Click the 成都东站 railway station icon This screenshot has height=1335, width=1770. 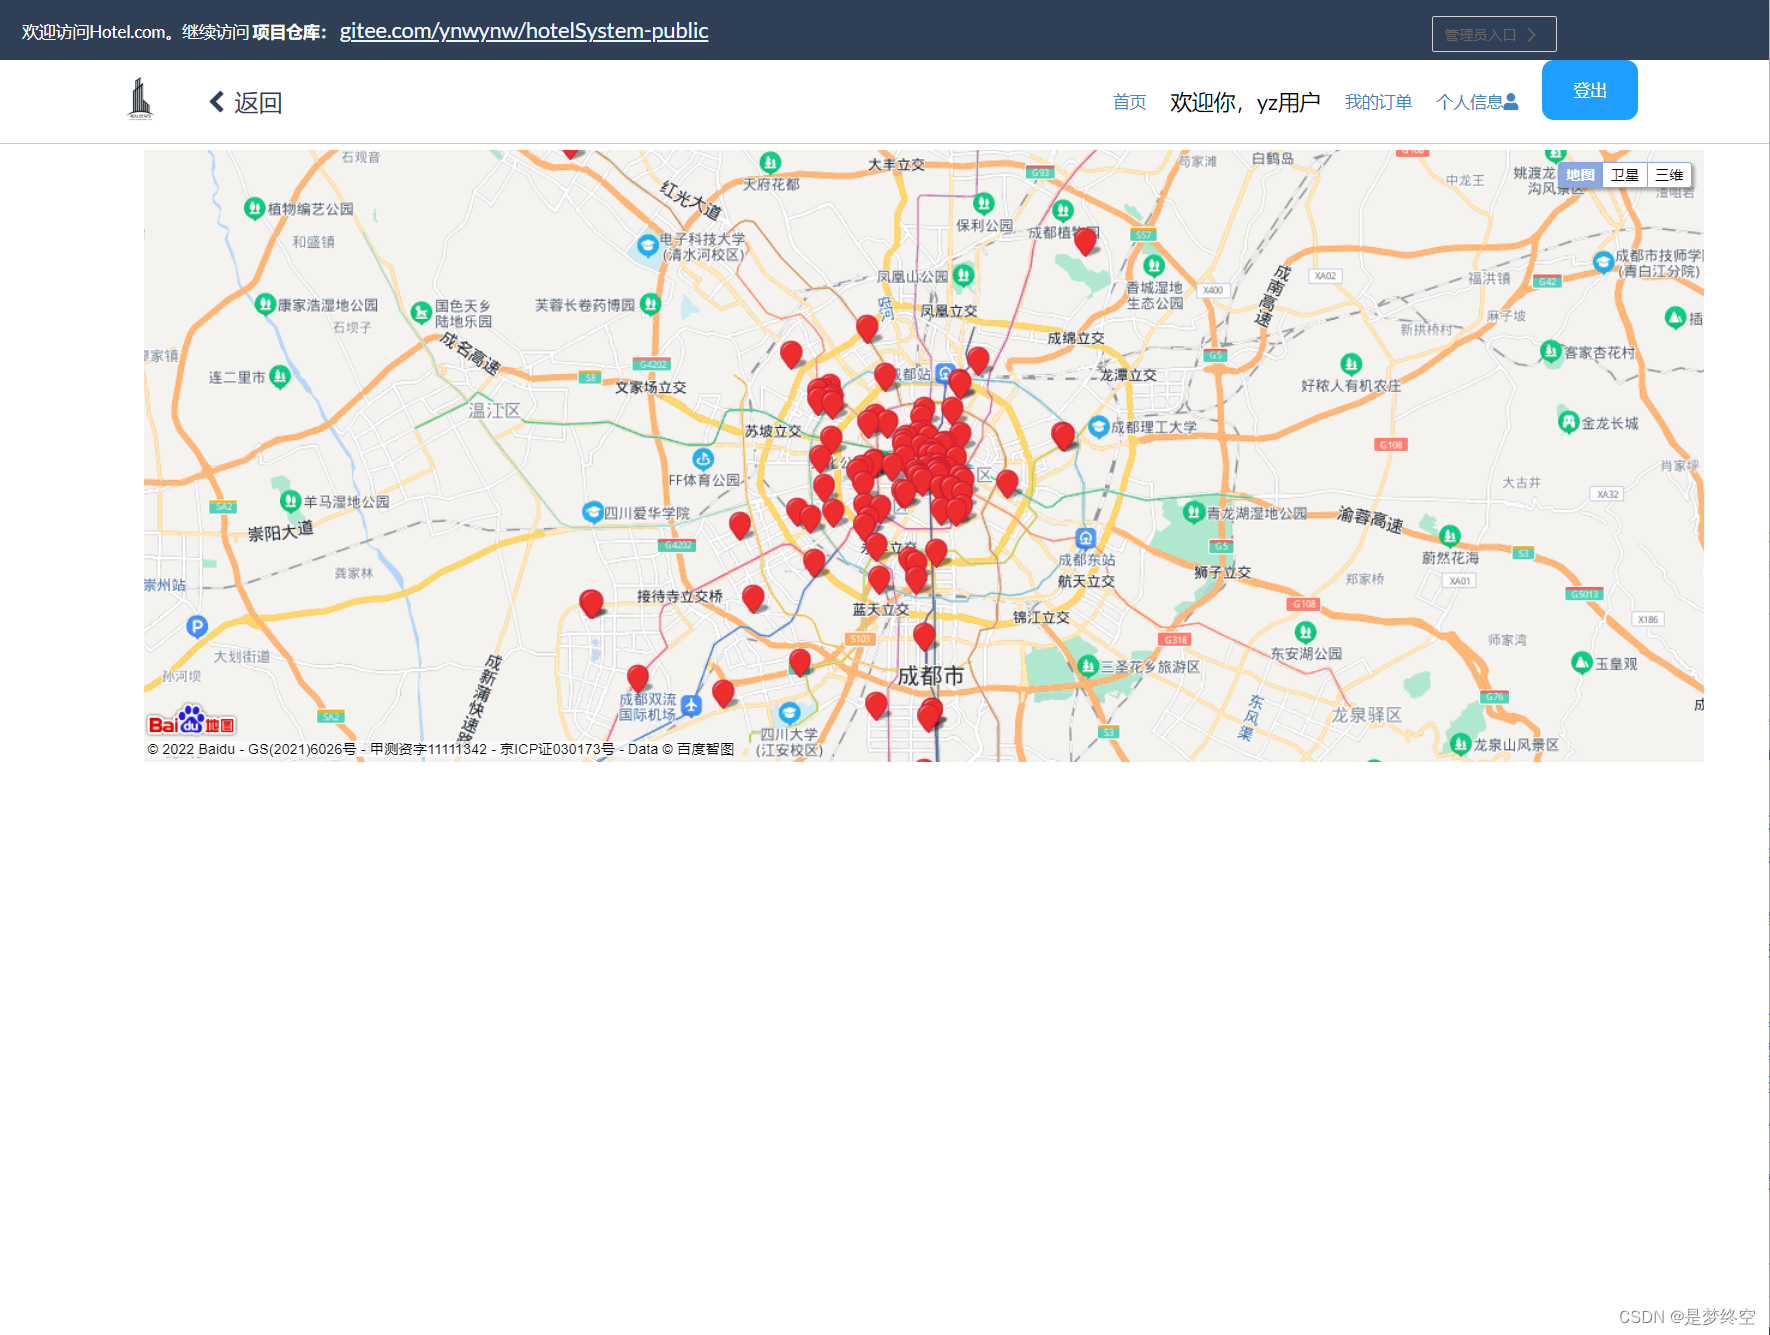tap(1086, 538)
